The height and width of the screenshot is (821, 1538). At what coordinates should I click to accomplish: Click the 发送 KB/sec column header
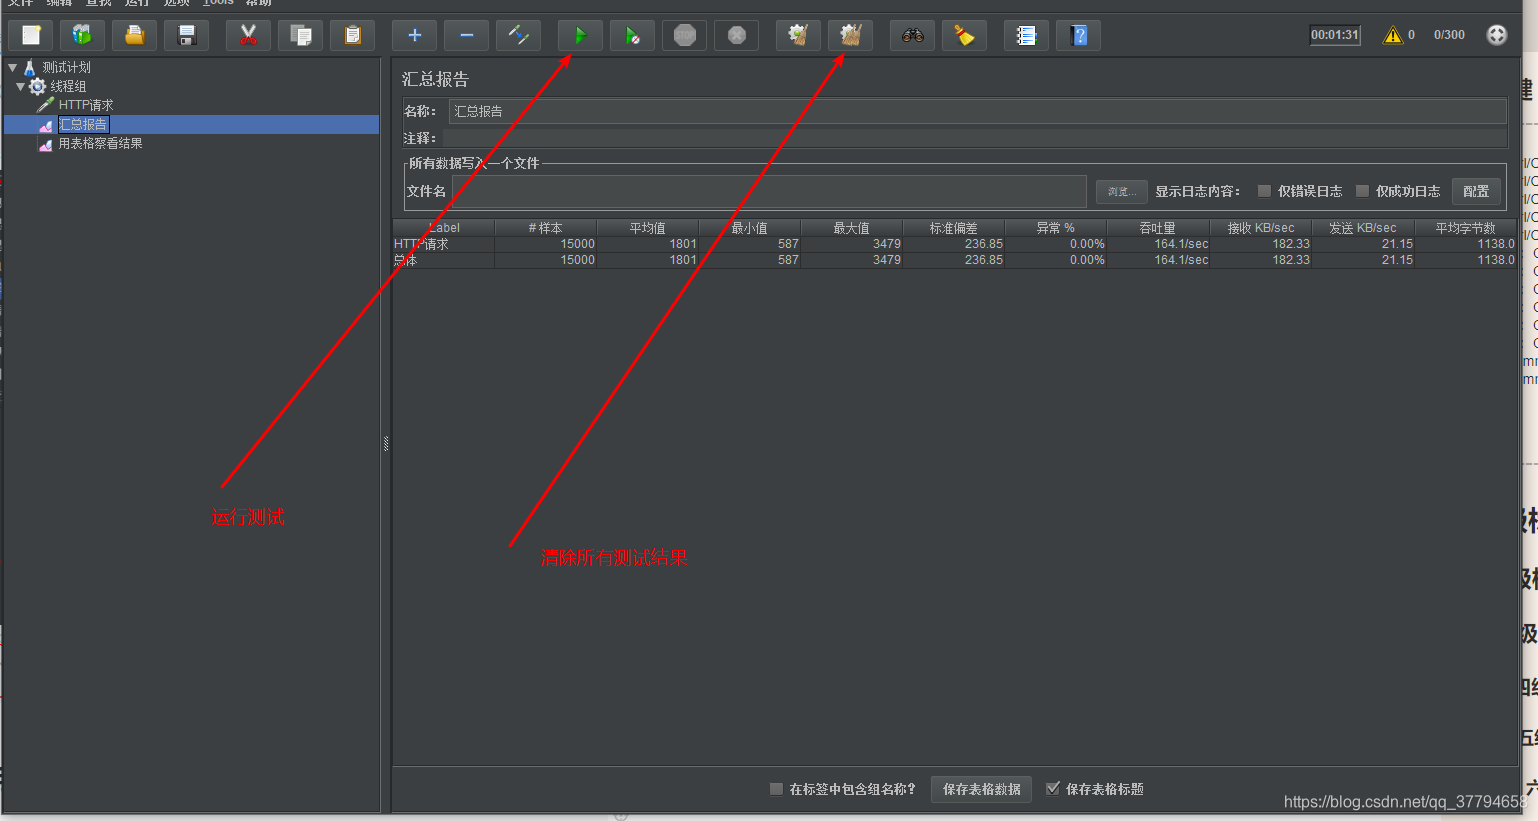(x=1363, y=228)
